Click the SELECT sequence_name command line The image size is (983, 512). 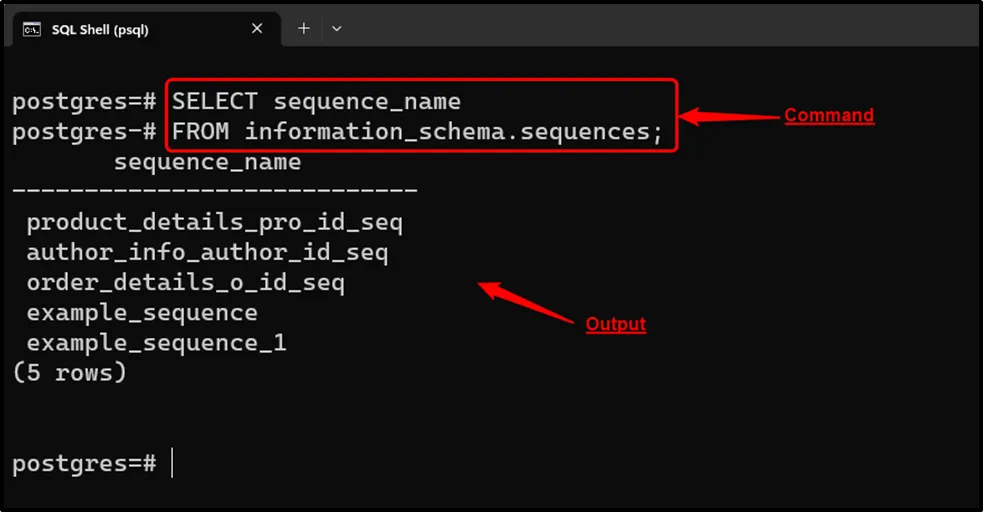pos(316,101)
